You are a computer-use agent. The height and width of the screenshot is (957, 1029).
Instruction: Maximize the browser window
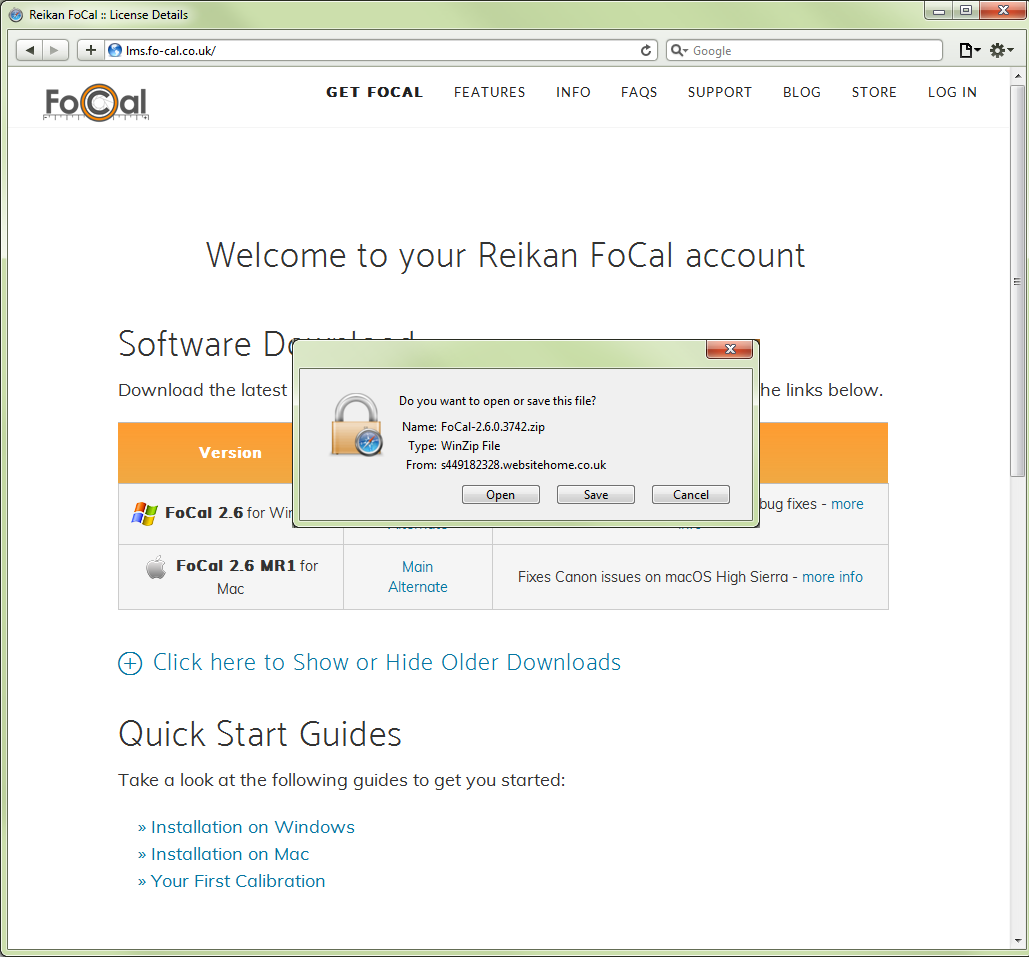pyautogui.click(x=966, y=11)
